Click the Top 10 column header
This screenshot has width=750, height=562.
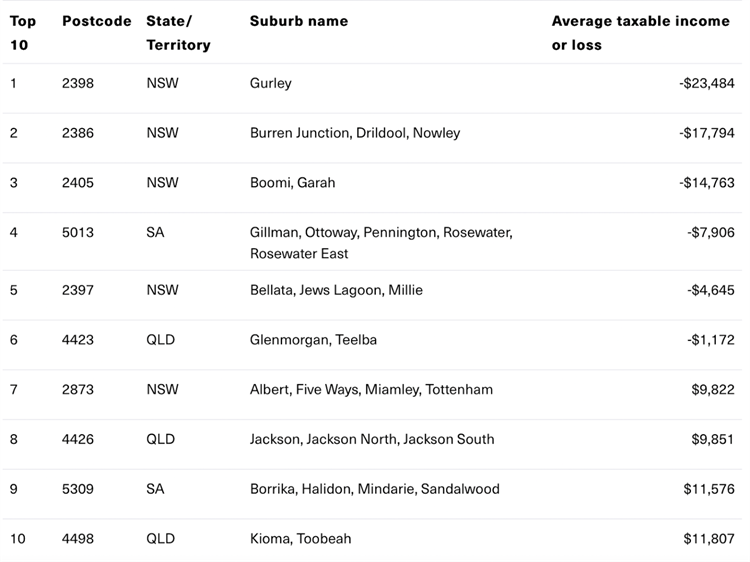click(x=23, y=33)
